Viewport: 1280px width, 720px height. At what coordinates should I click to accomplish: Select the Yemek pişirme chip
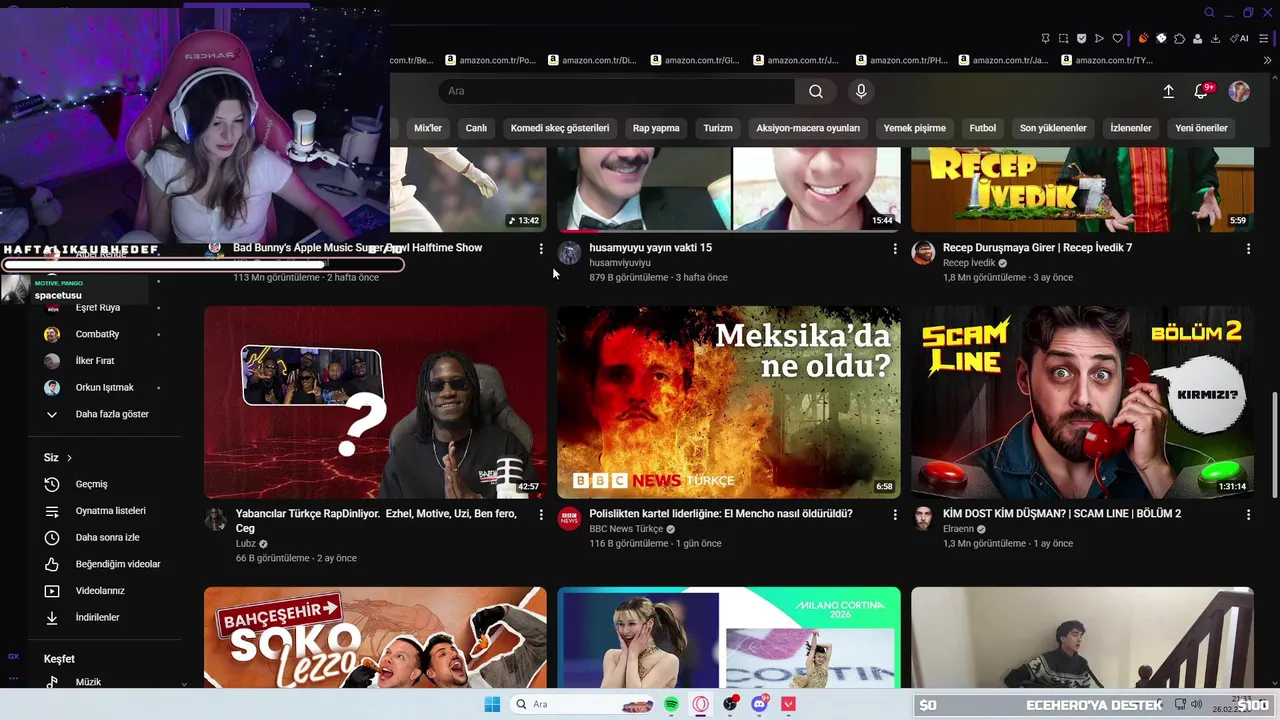[x=914, y=128]
